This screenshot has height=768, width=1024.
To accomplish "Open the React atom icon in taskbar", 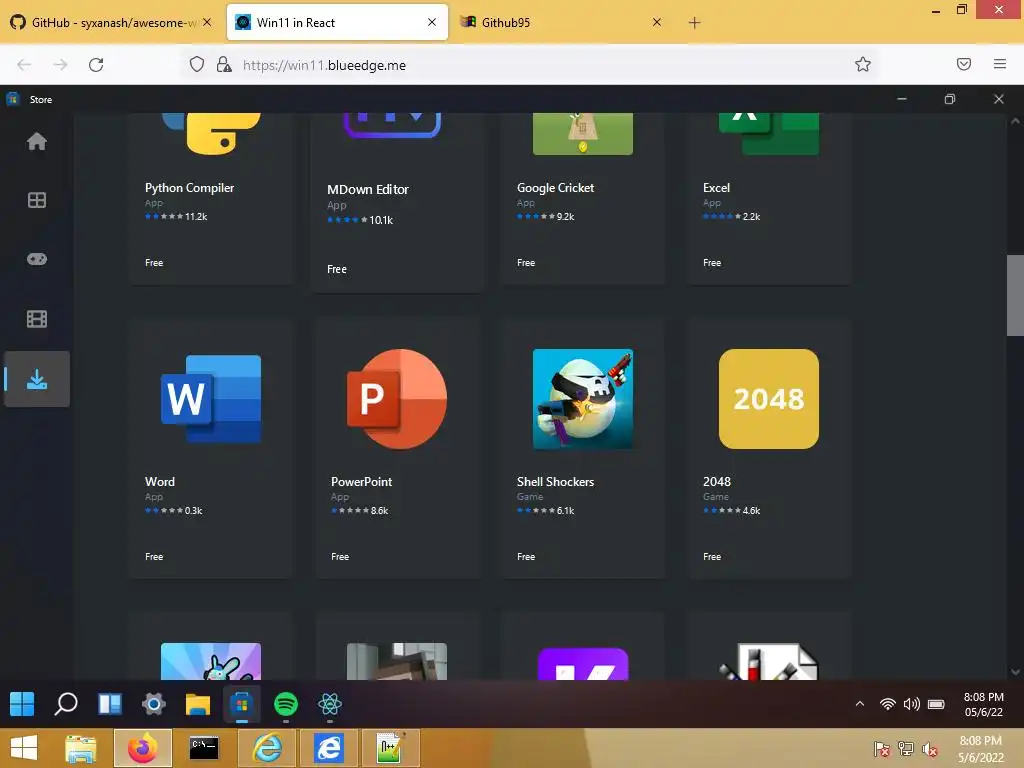I will (330, 704).
